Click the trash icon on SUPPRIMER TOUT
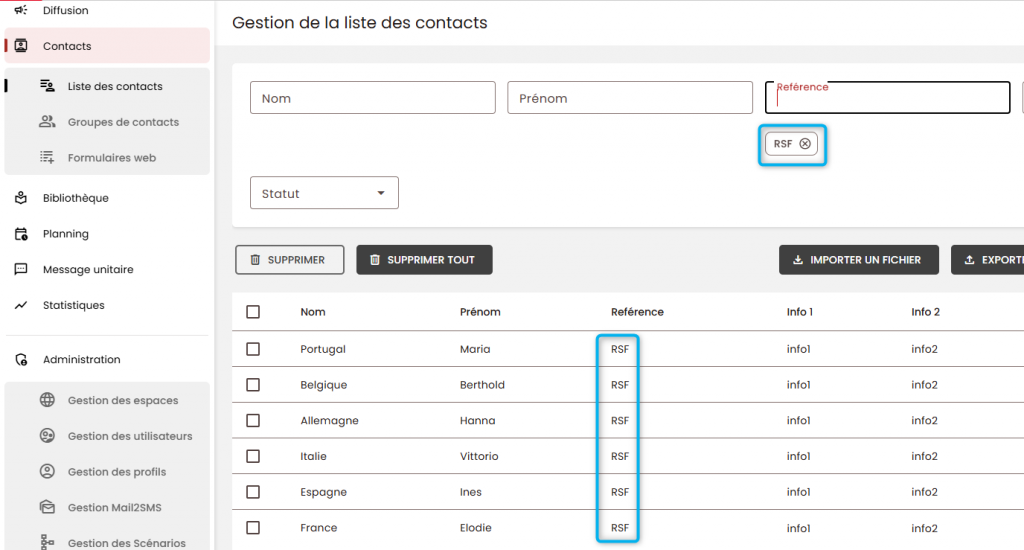 tap(375, 260)
